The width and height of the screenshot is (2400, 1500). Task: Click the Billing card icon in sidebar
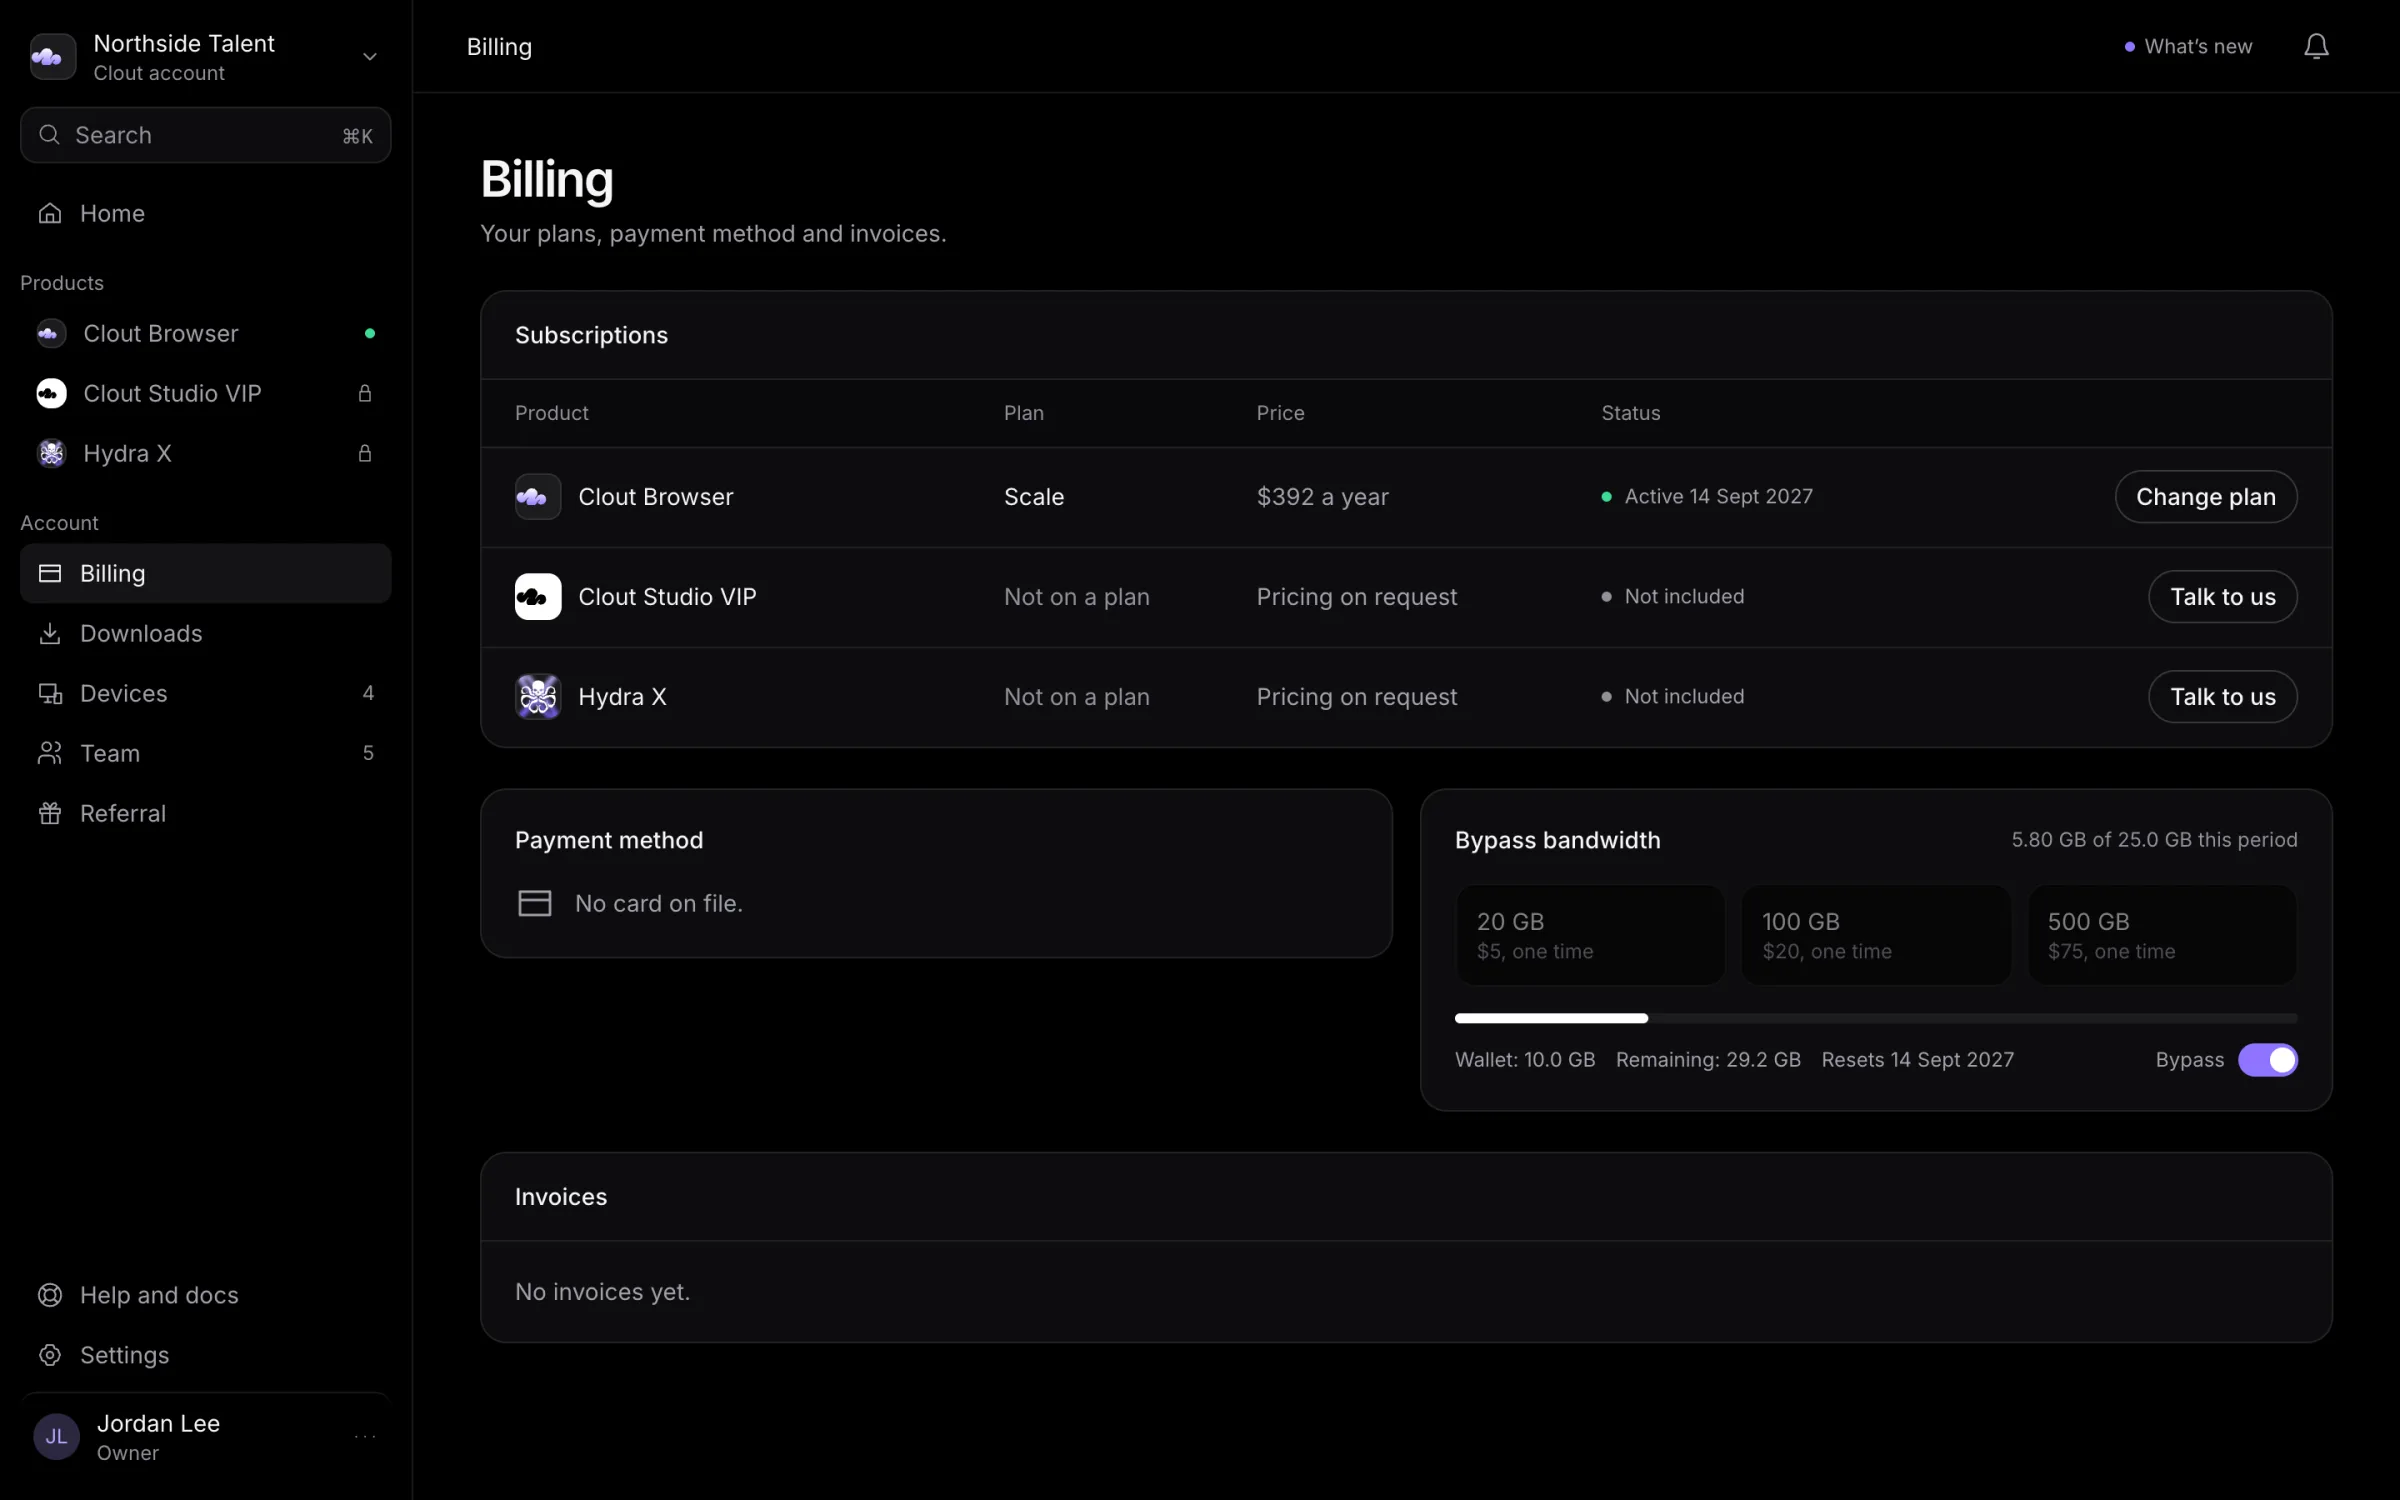point(50,573)
